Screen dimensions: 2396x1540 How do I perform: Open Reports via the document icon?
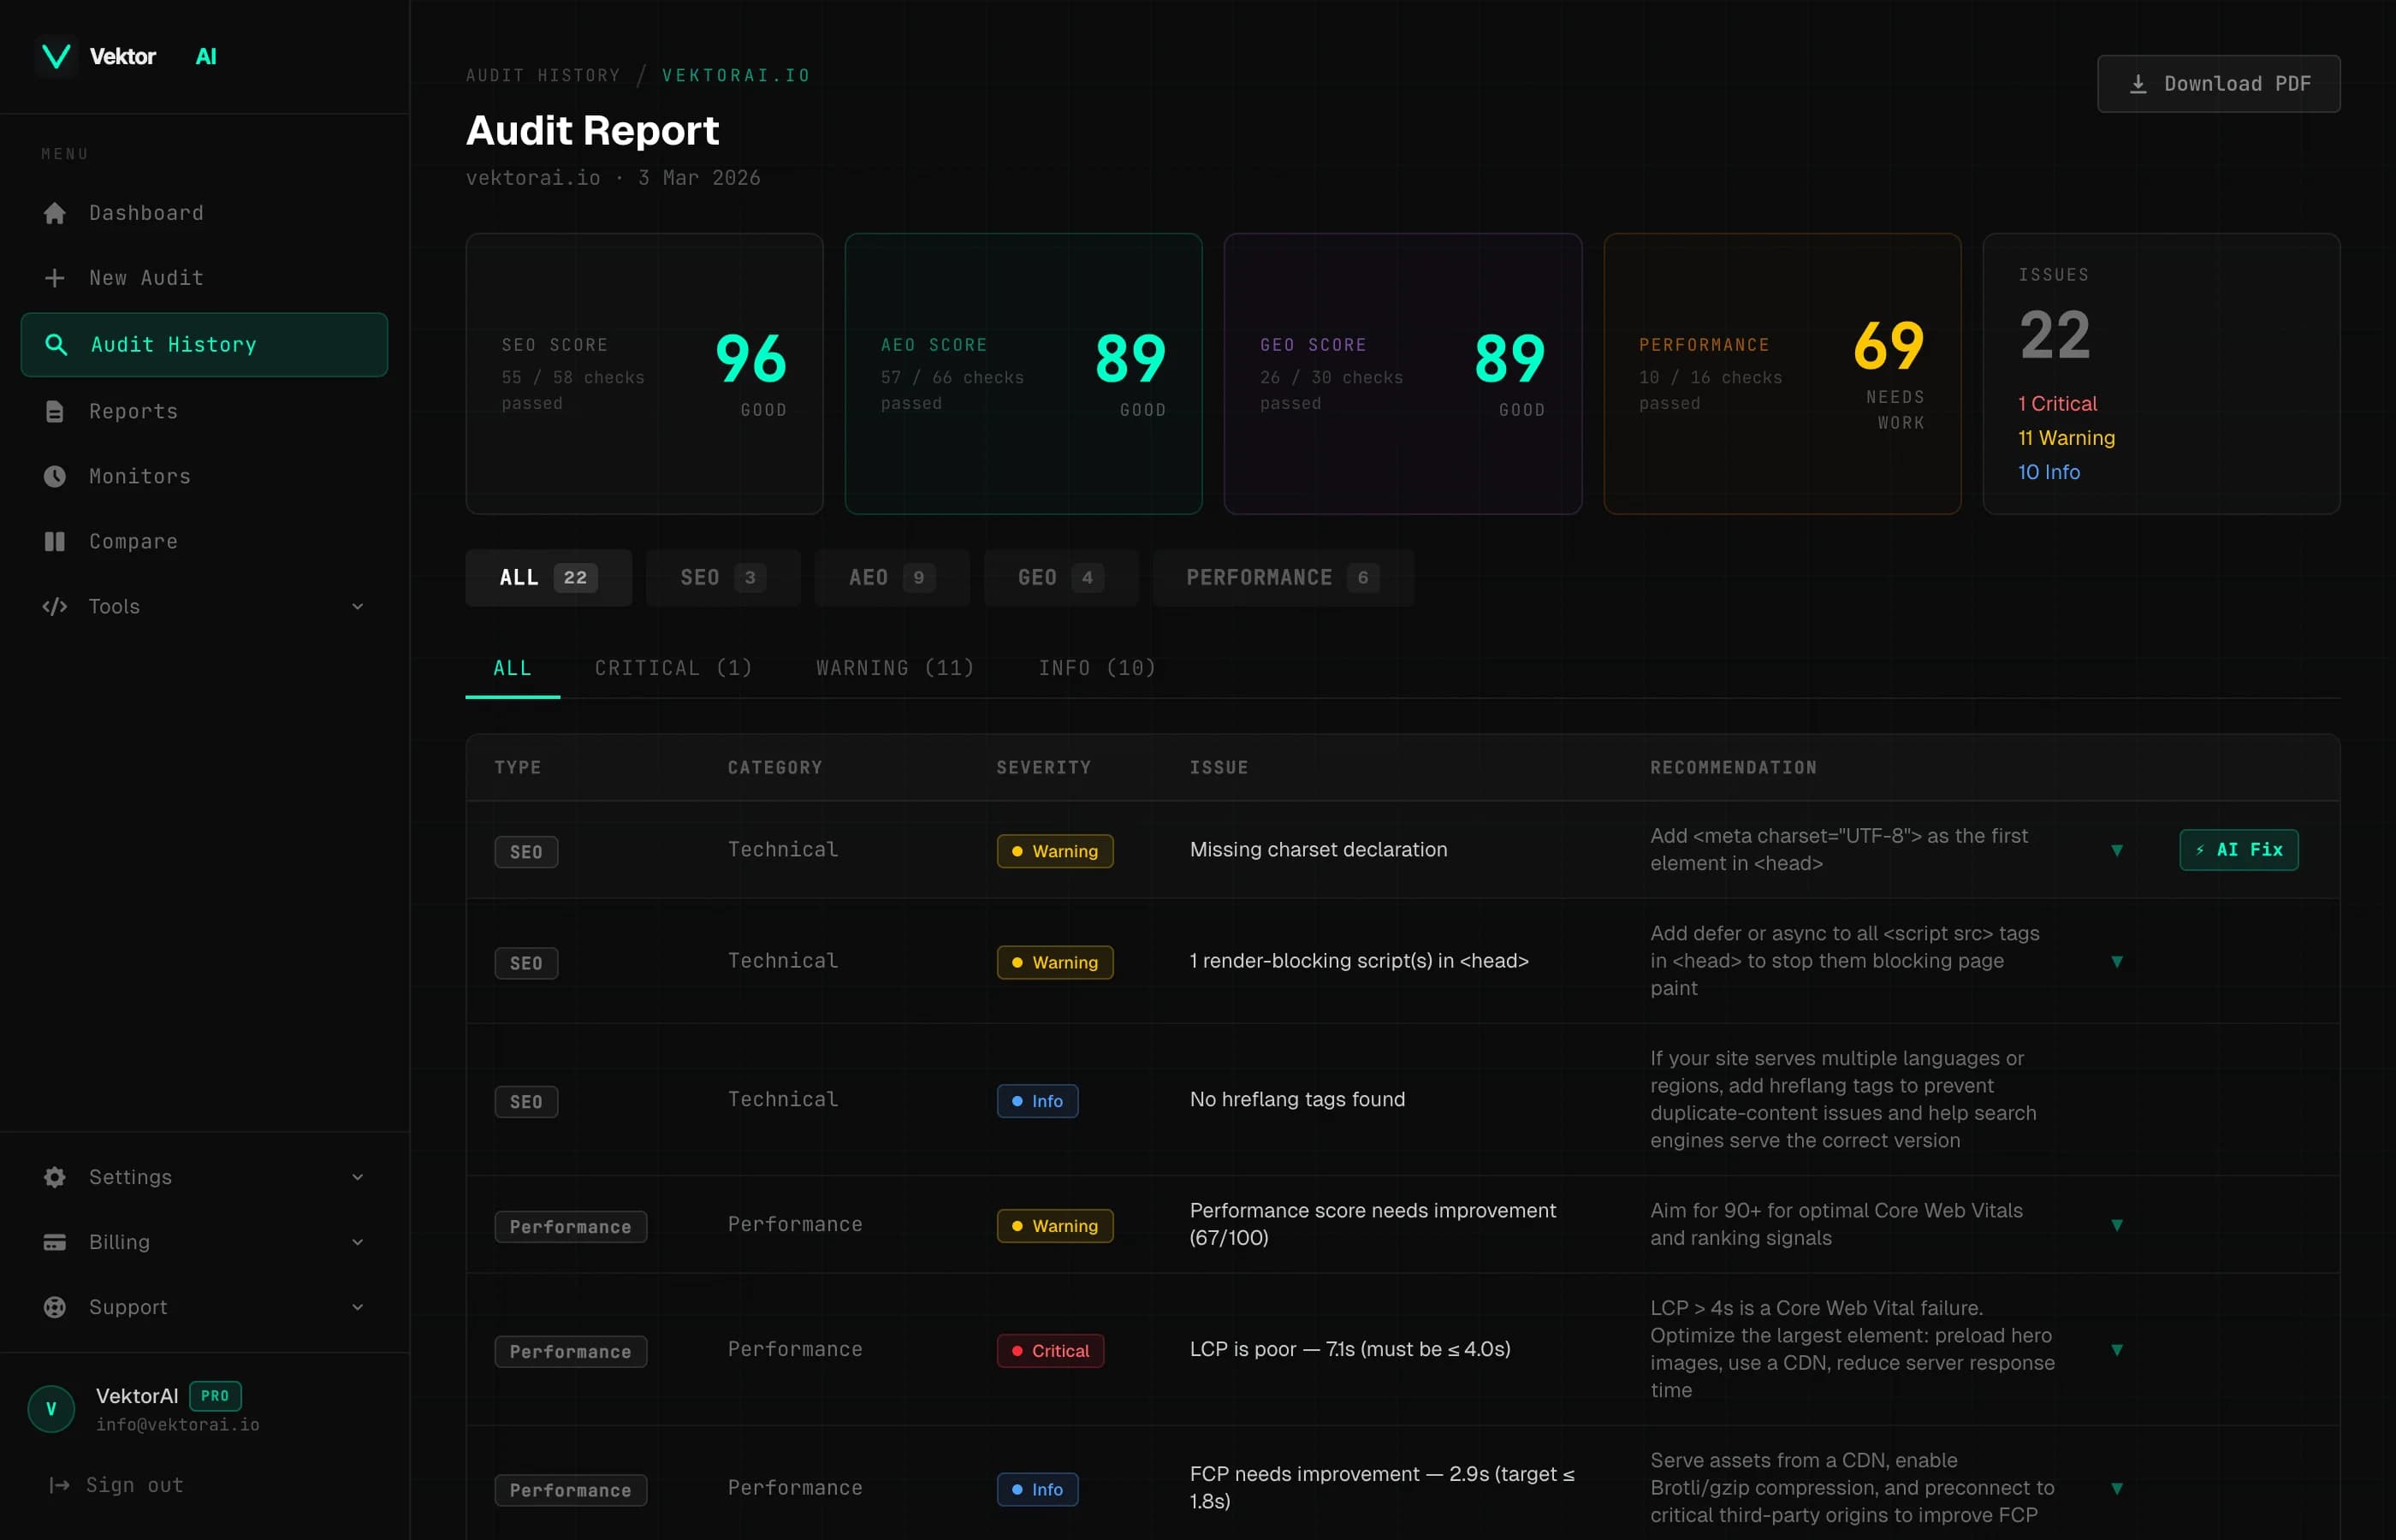[55, 411]
